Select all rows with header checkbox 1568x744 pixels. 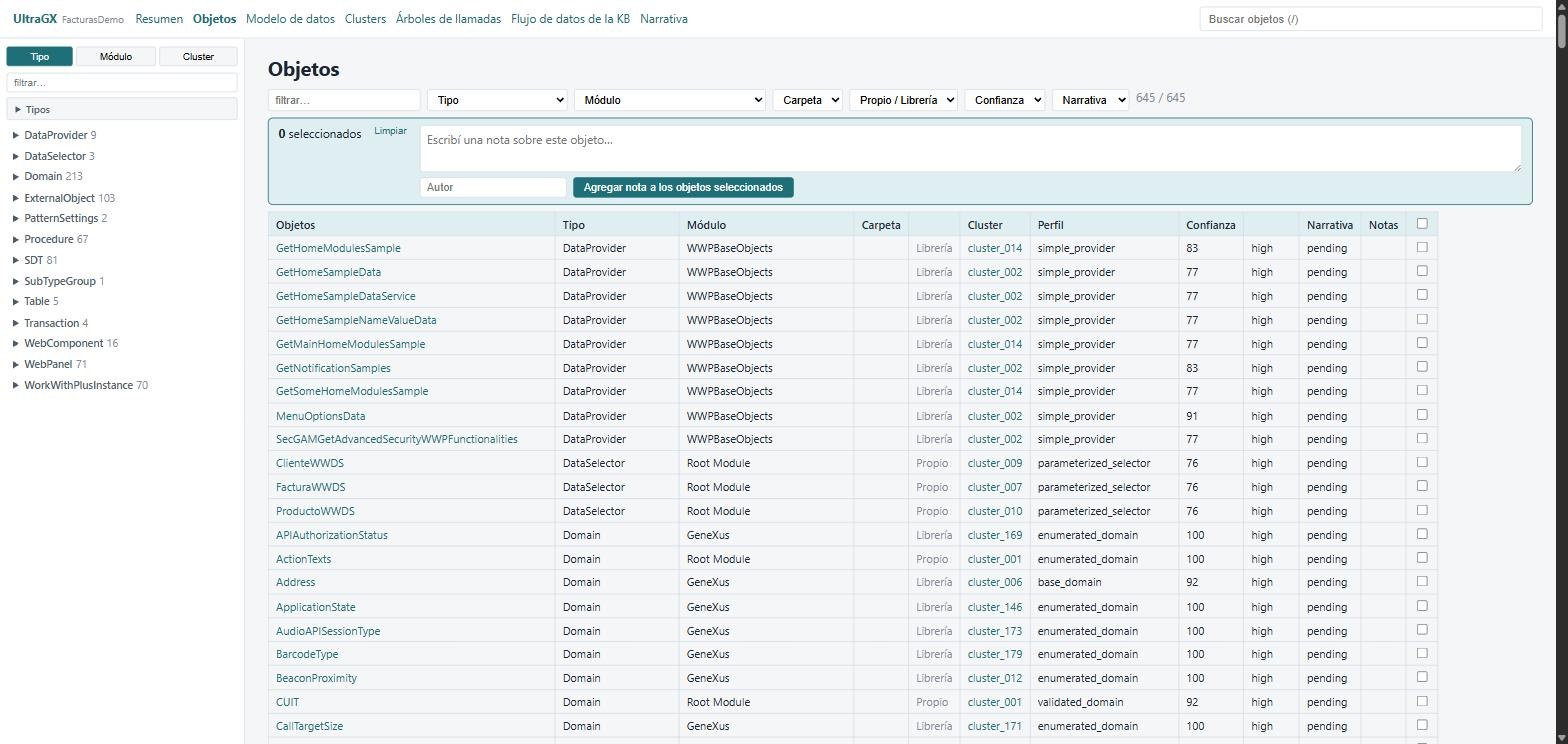point(1422,223)
